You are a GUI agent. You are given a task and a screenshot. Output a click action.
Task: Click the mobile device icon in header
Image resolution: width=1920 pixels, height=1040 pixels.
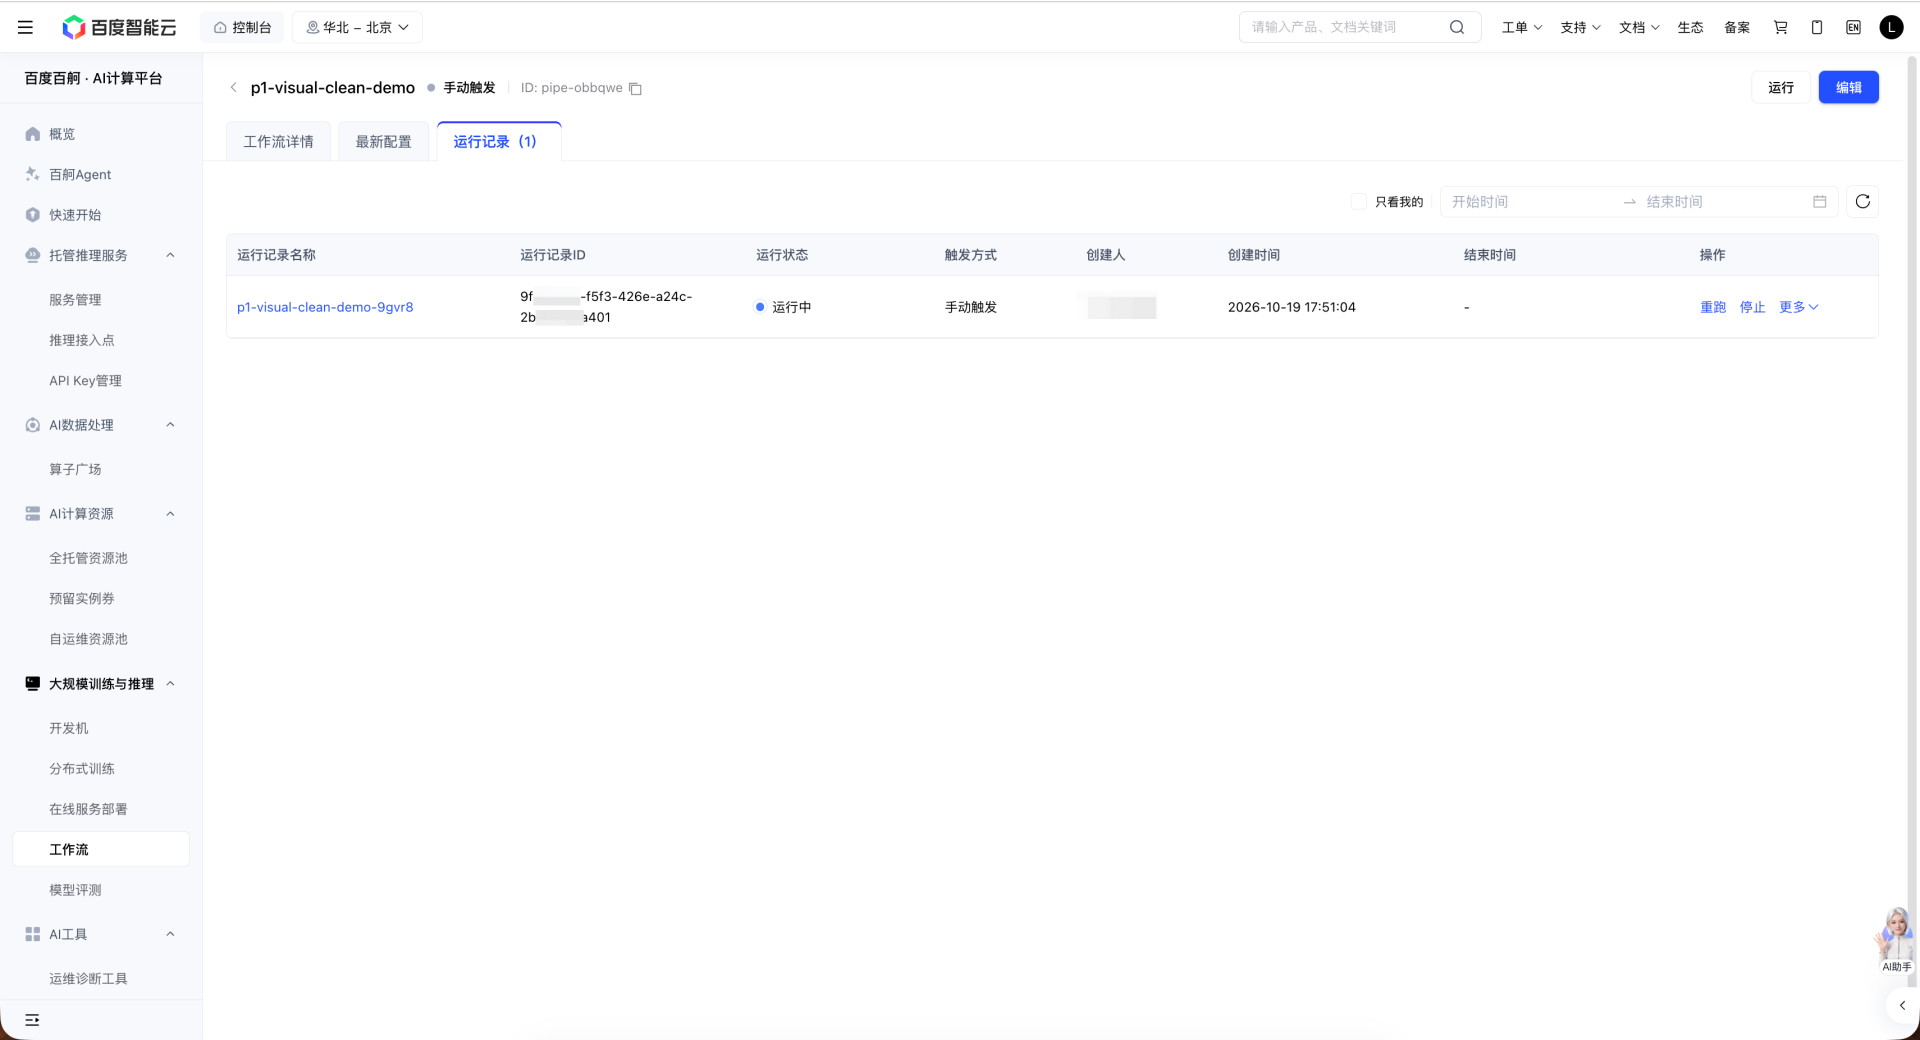tap(1817, 27)
